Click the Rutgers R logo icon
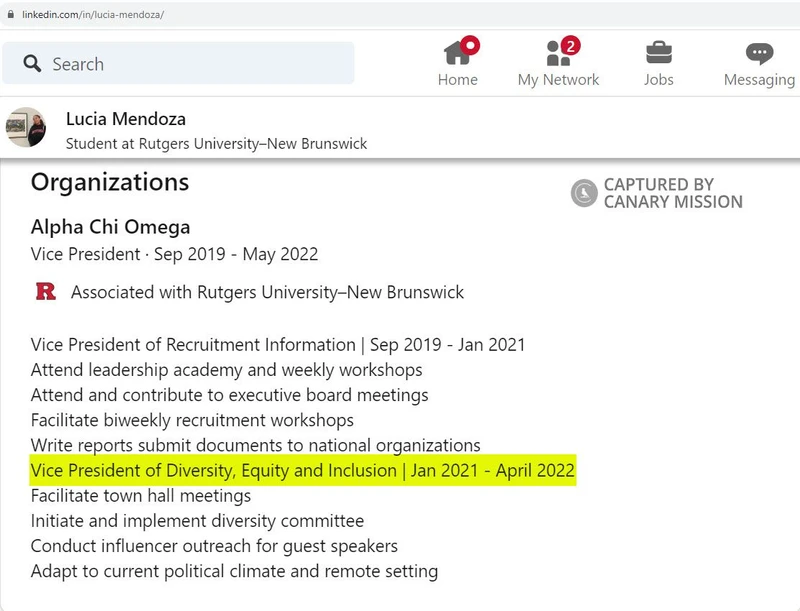 point(45,291)
